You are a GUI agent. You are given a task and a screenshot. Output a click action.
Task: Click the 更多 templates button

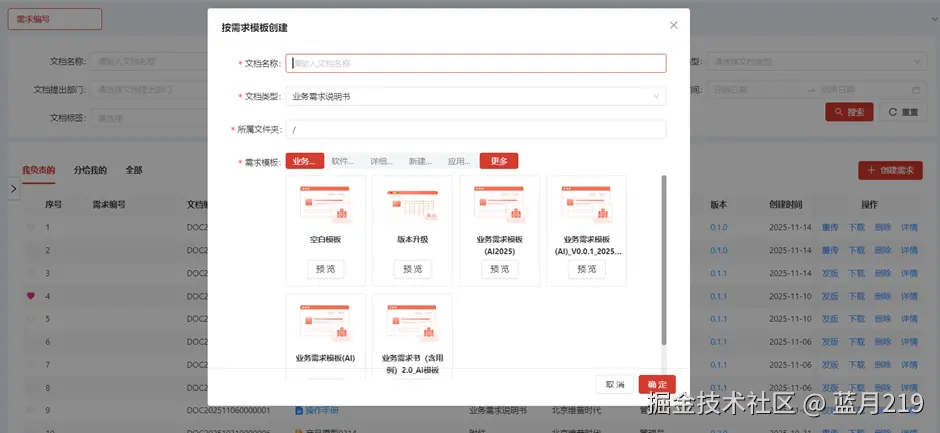pyautogui.click(x=499, y=161)
